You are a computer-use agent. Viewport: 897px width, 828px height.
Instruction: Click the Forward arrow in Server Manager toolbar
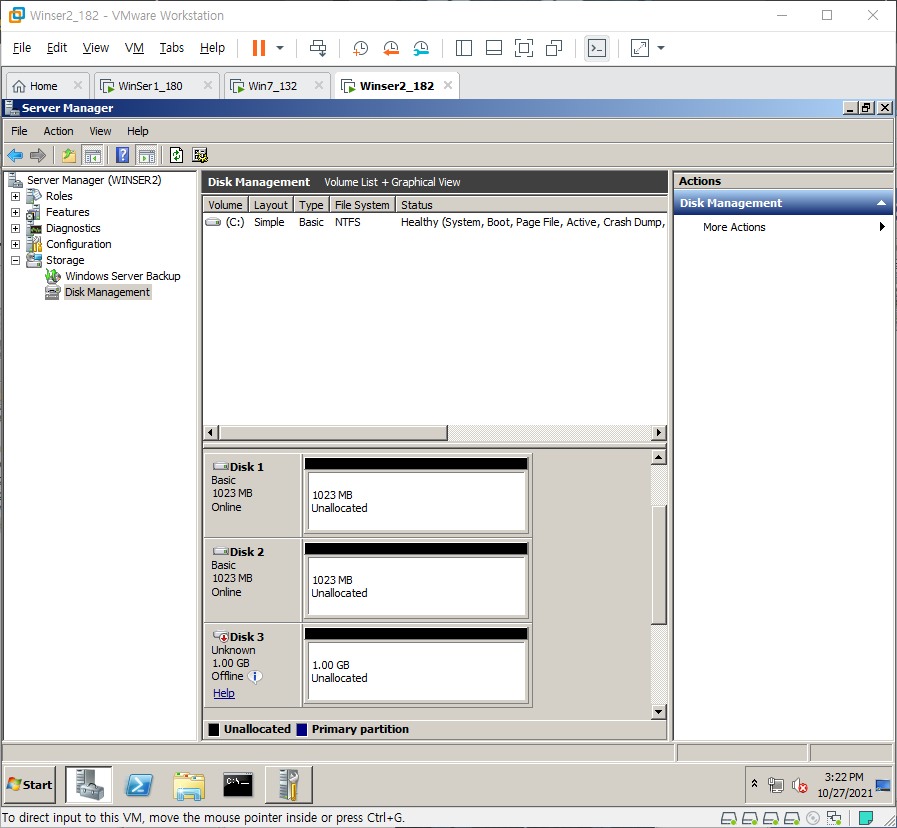pyautogui.click(x=38, y=155)
